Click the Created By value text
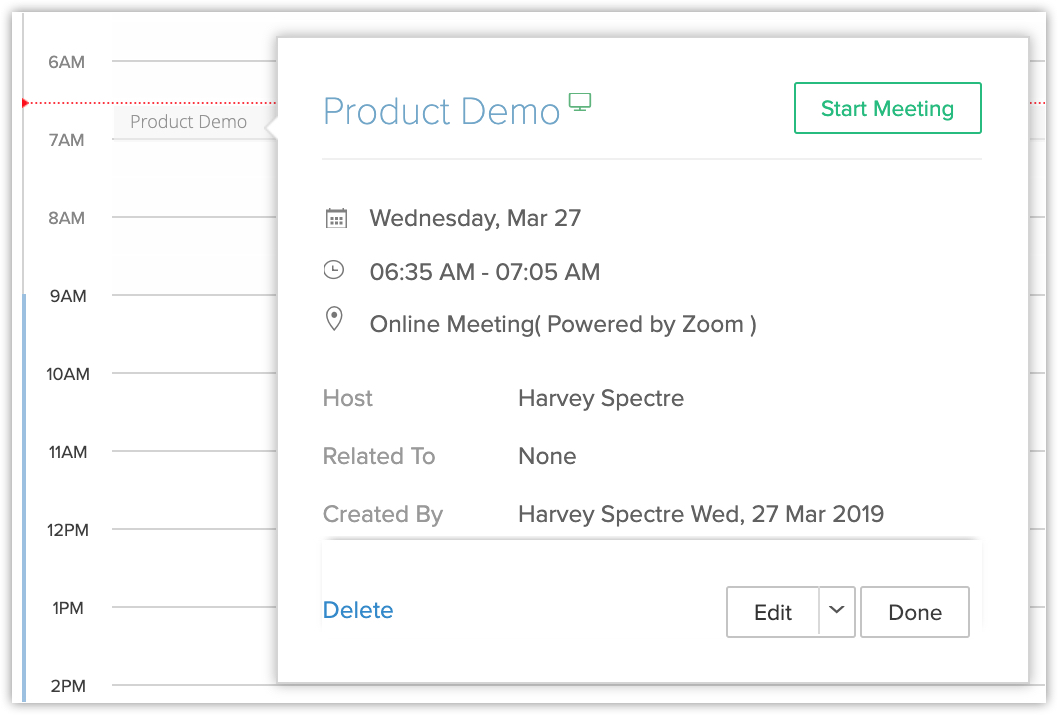Screen dimensions: 1058x715 [x=700, y=515]
